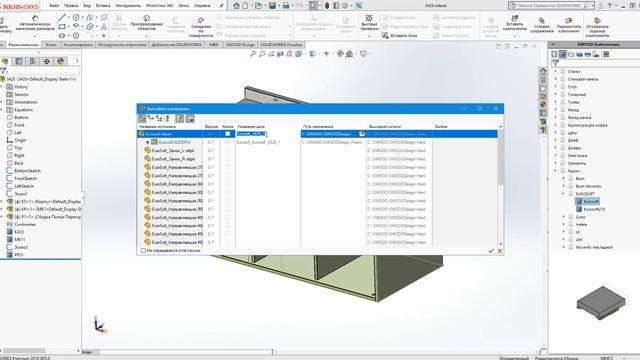Enable the 'Не спрашивать в этой сессии' checkbox
The image size is (640, 360).
point(143,251)
